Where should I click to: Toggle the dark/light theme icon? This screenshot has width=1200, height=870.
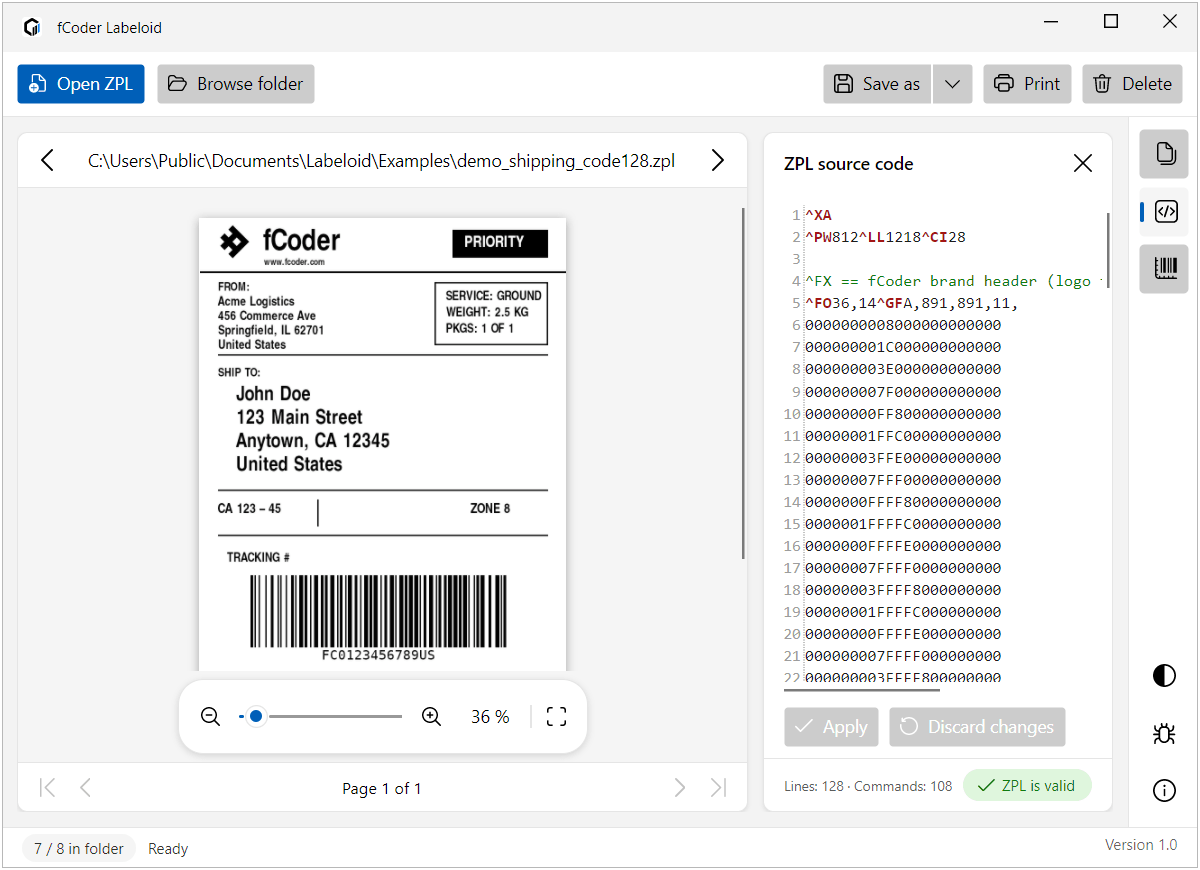coord(1164,676)
